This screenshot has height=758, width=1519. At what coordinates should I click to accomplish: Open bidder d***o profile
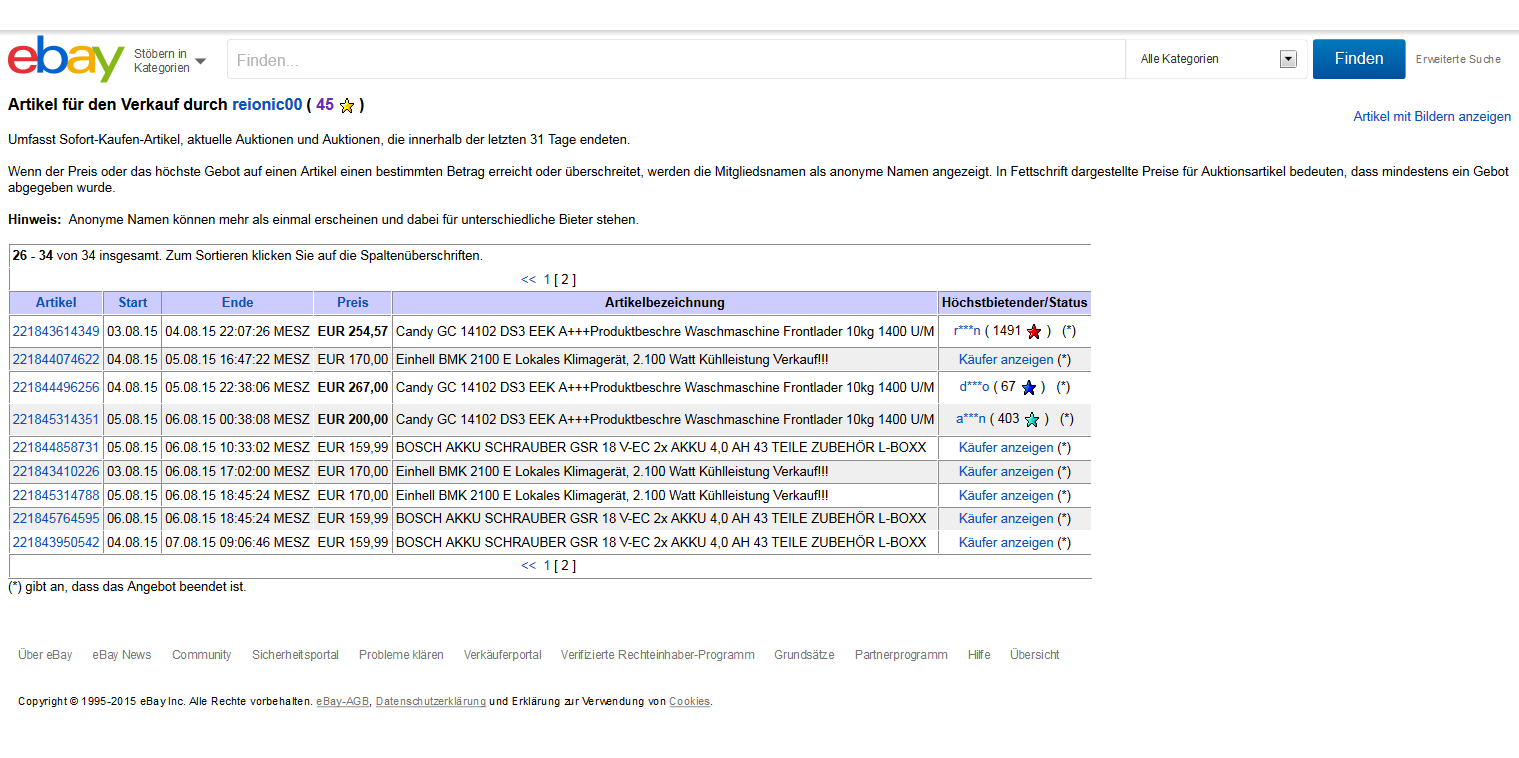click(x=974, y=386)
